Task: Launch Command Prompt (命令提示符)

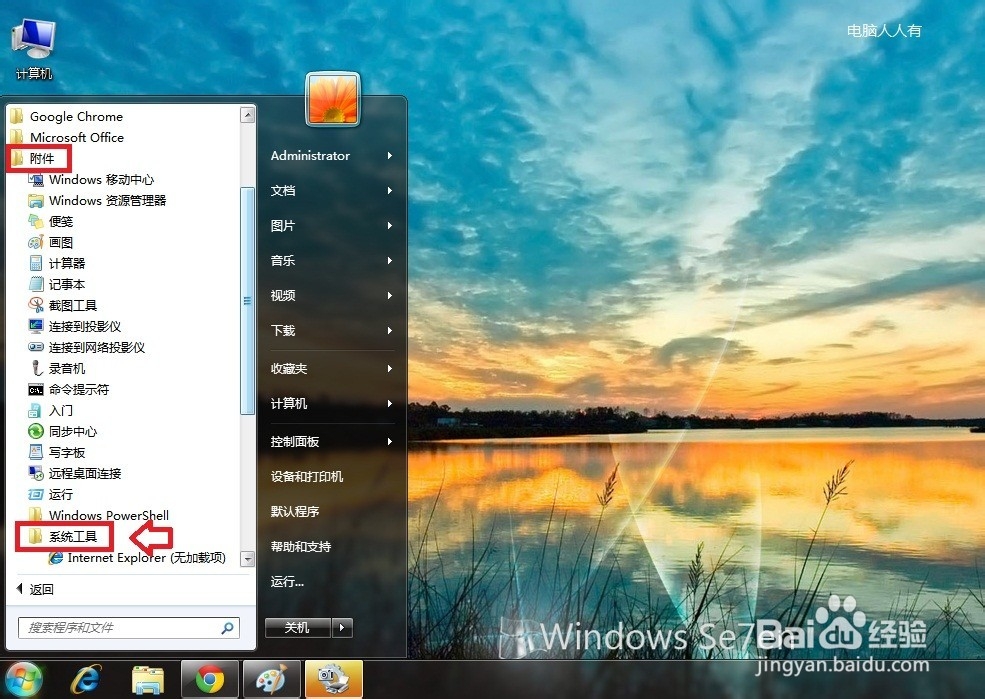Action: (80, 389)
